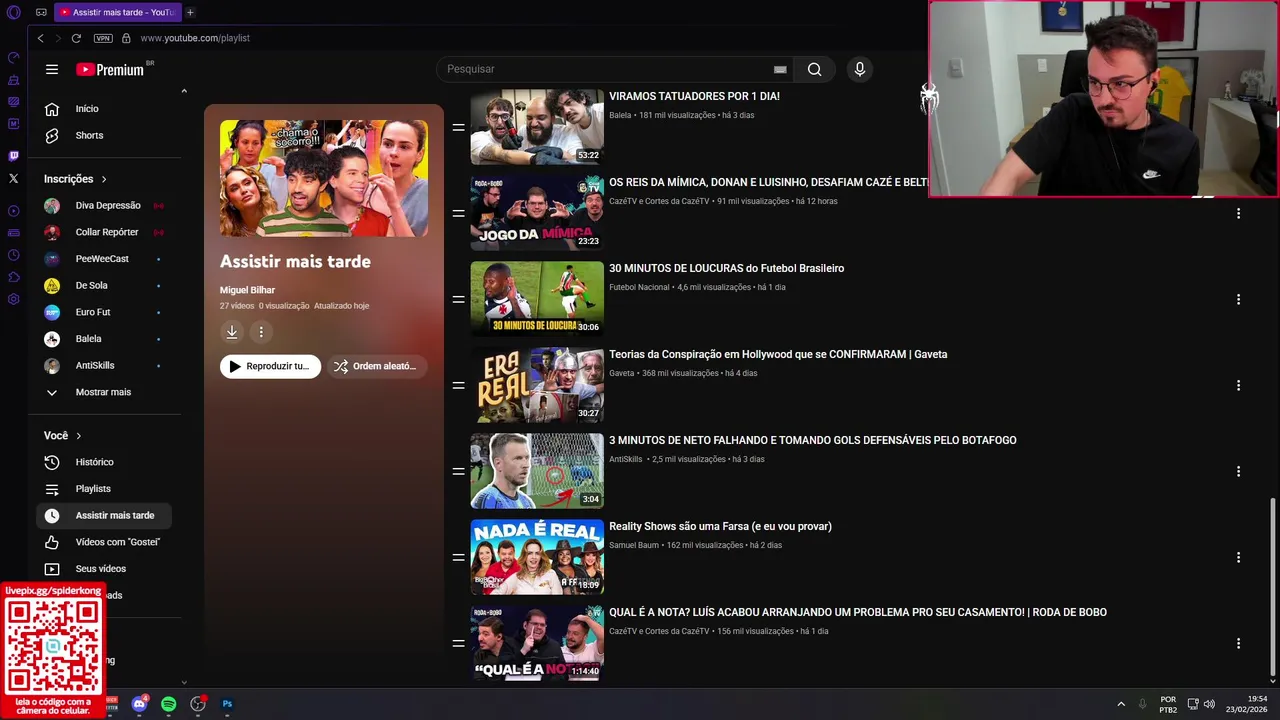Open Balela channel in subscriptions
This screenshot has width=1280, height=720.
(104, 339)
